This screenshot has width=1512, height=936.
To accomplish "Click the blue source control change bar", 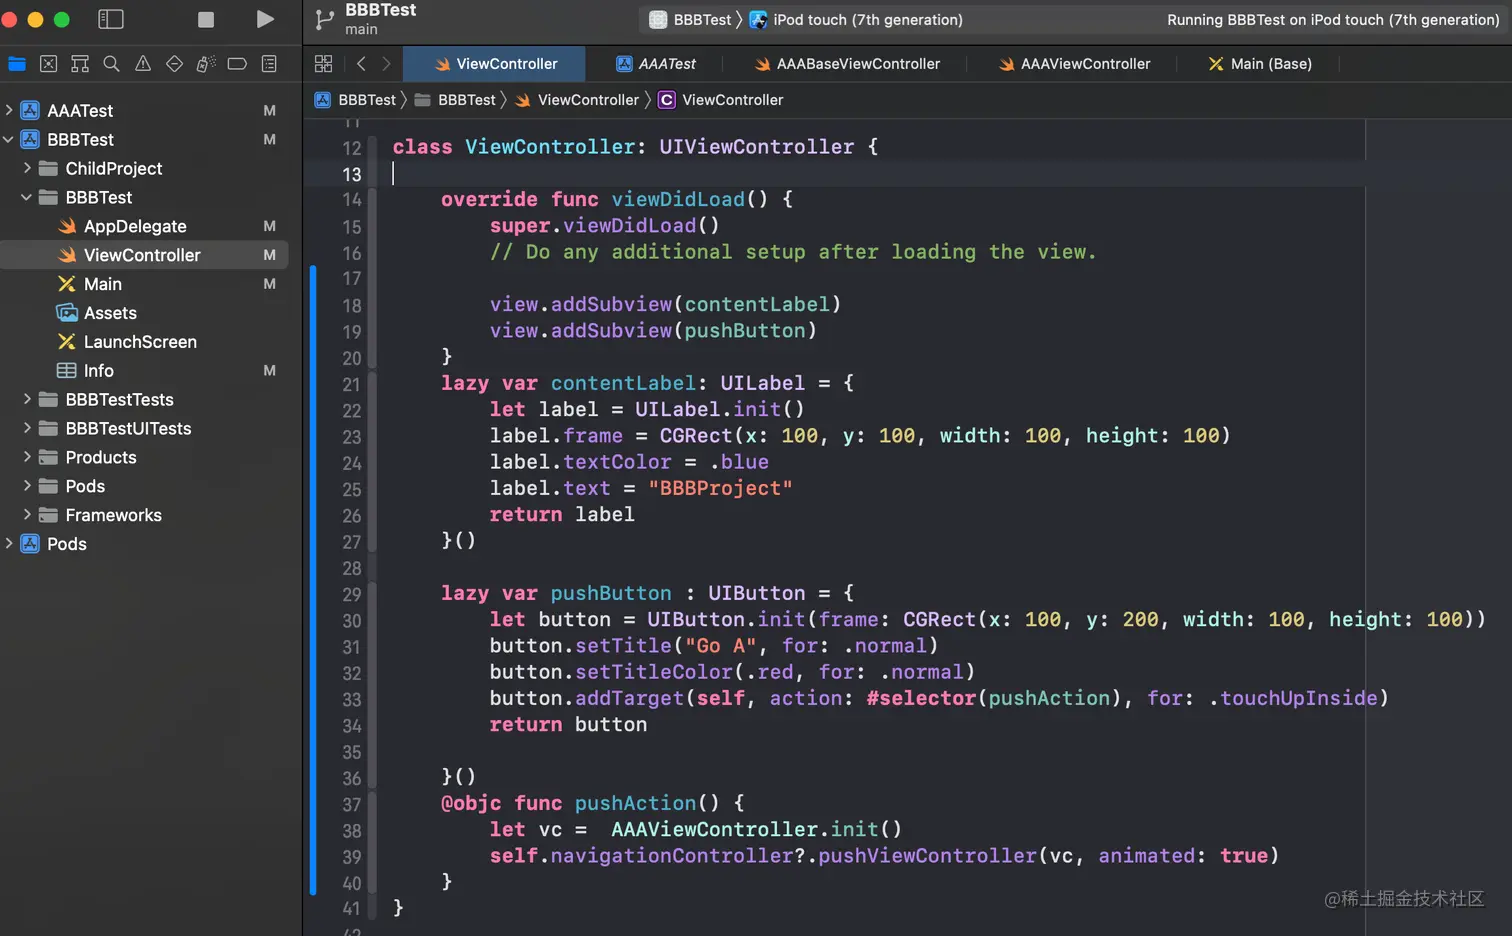I will 313,580.
